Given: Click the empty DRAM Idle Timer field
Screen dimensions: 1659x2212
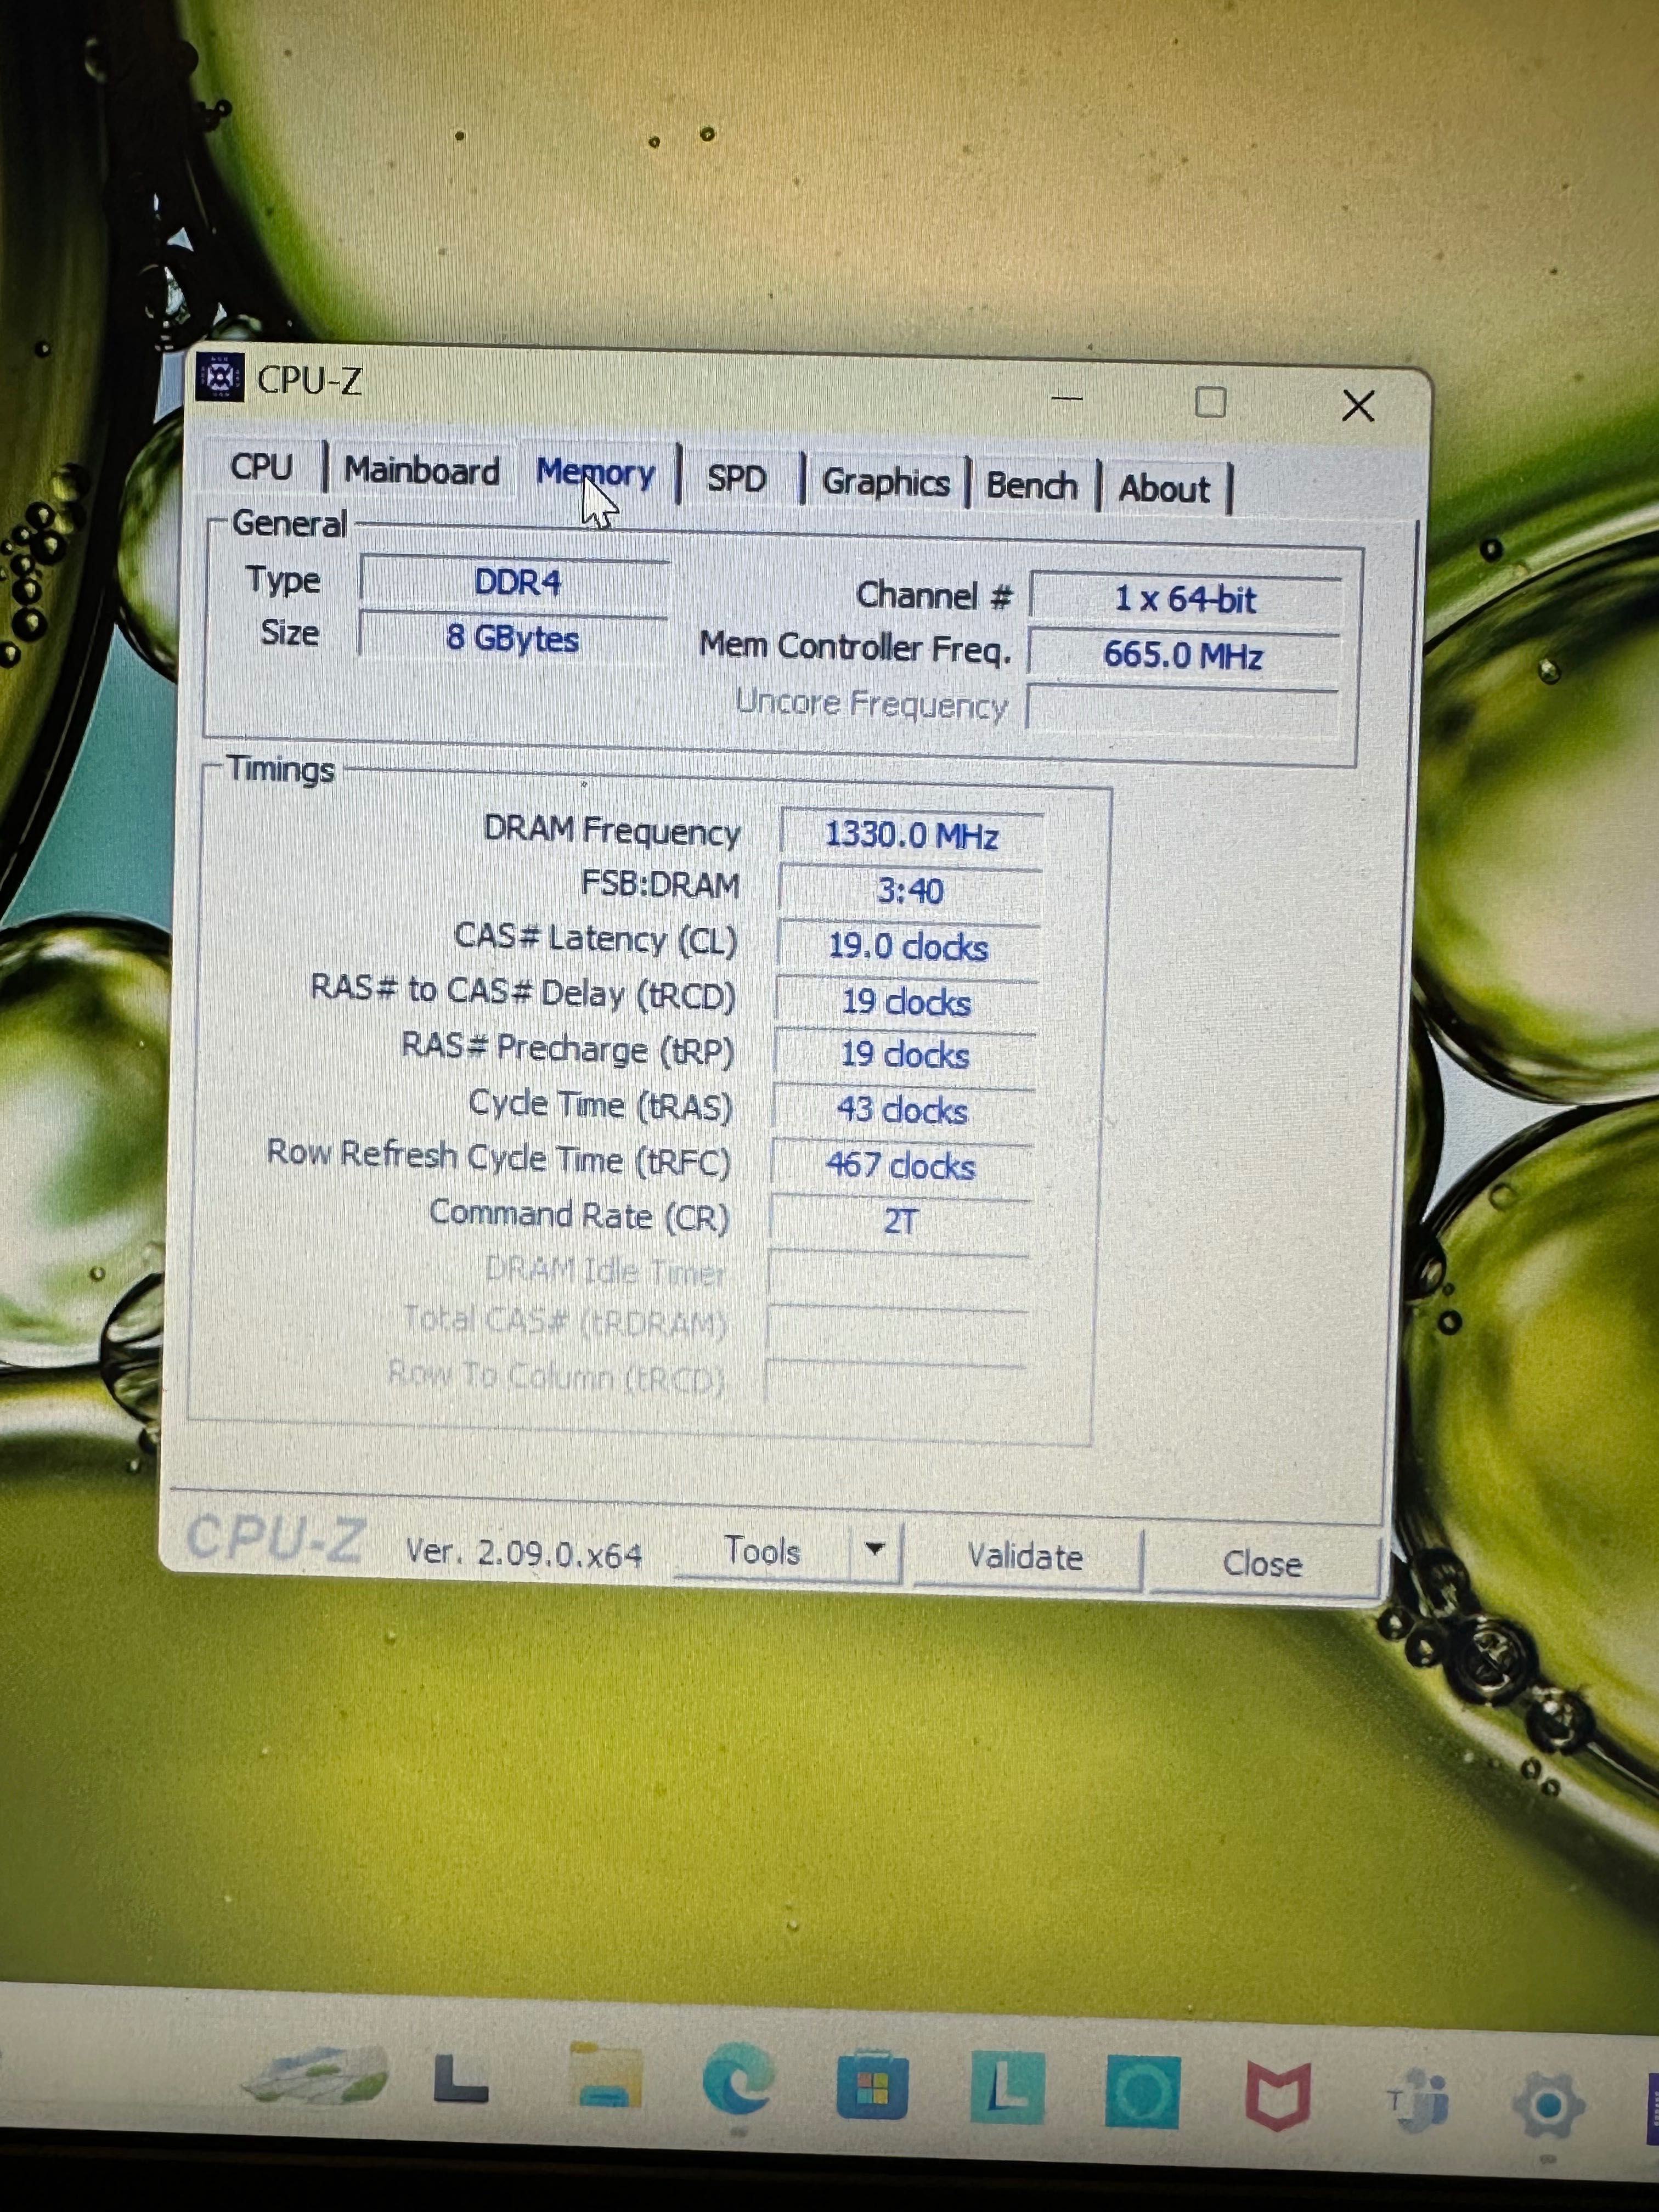Looking at the screenshot, I should tap(898, 1275).
